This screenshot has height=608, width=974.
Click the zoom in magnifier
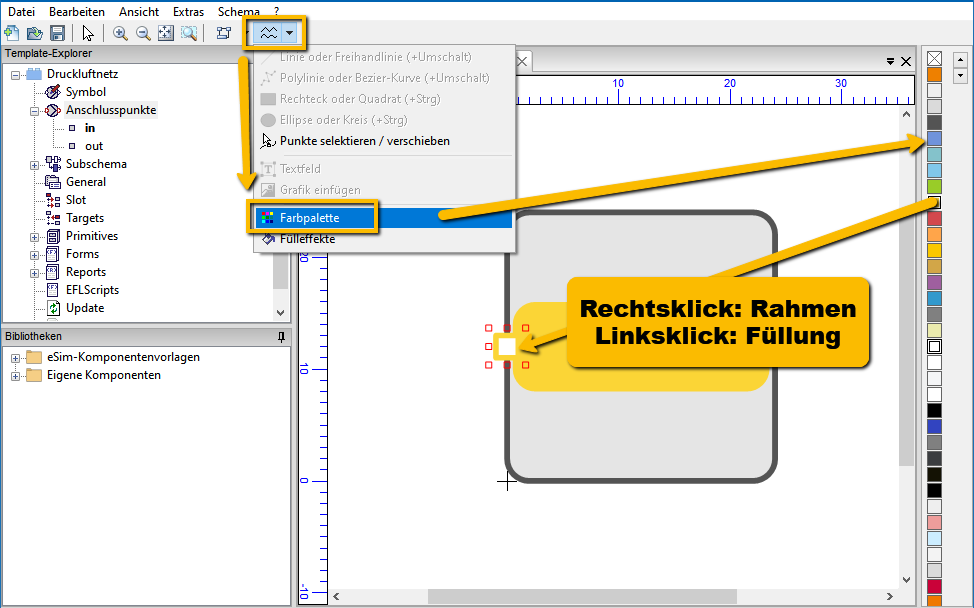coord(120,33)
